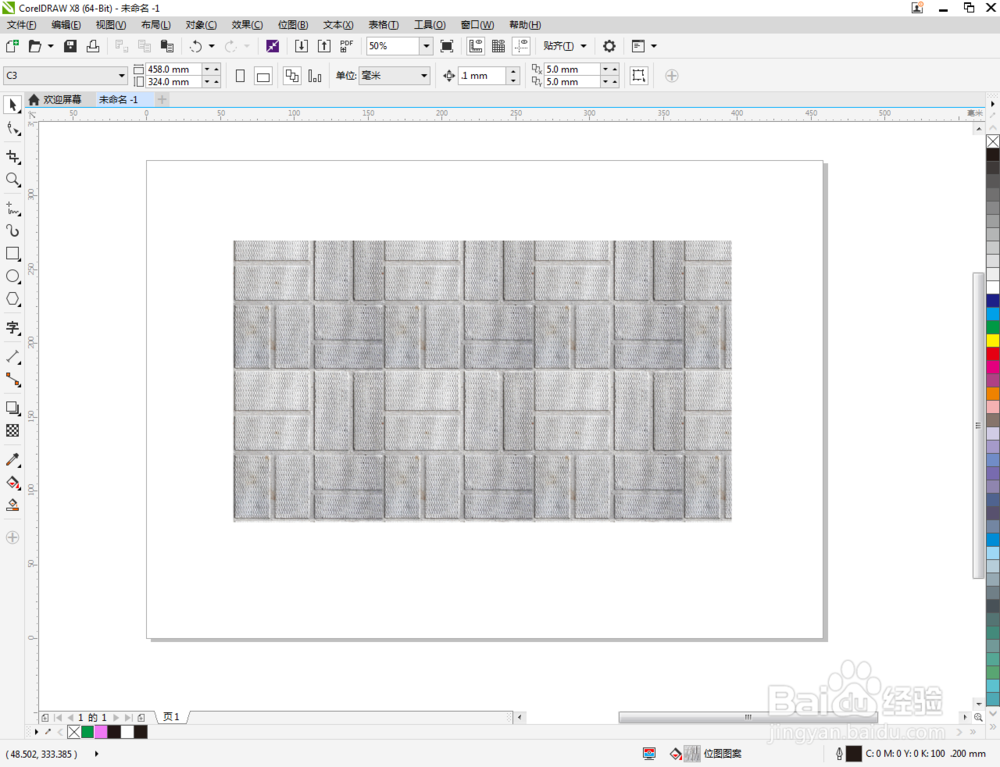
Task: Set portrait page orientation
Action: [240, 76]
